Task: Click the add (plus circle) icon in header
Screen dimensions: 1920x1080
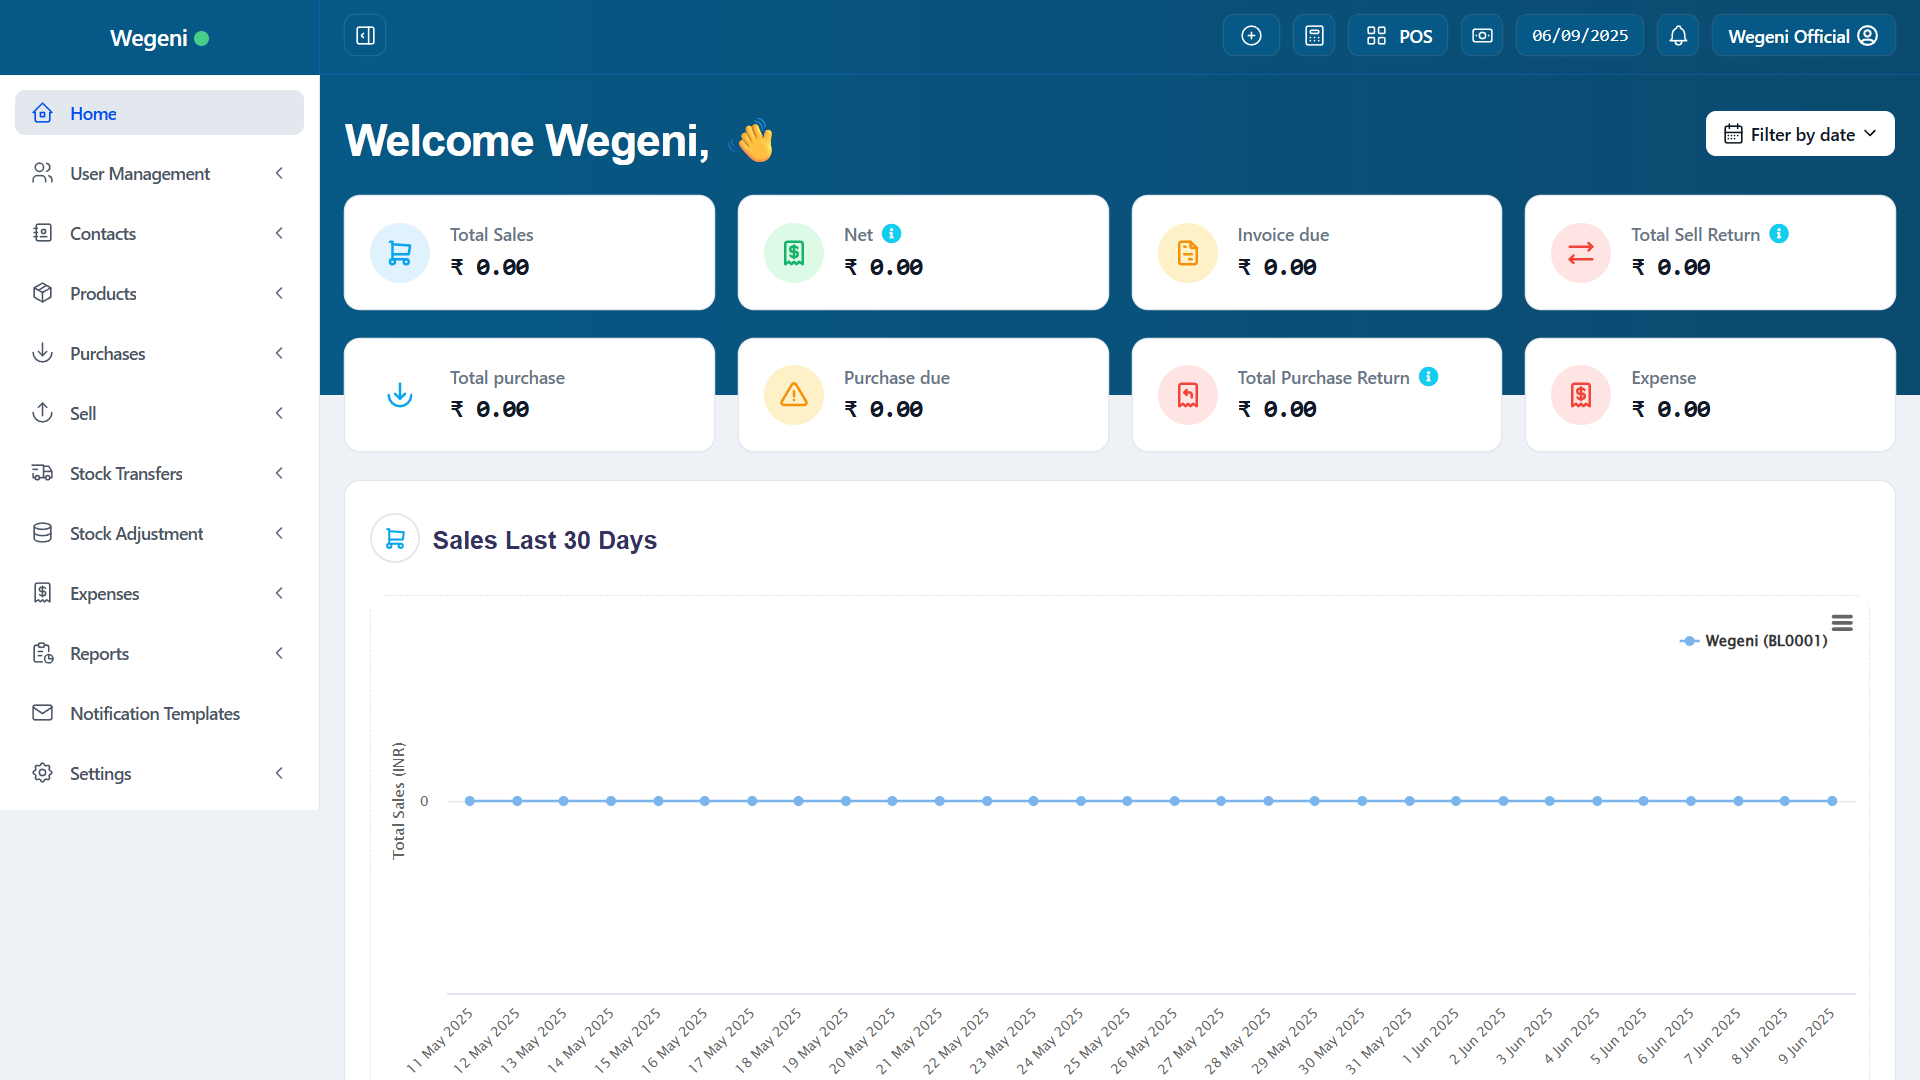Action: tap(1251, 36)
